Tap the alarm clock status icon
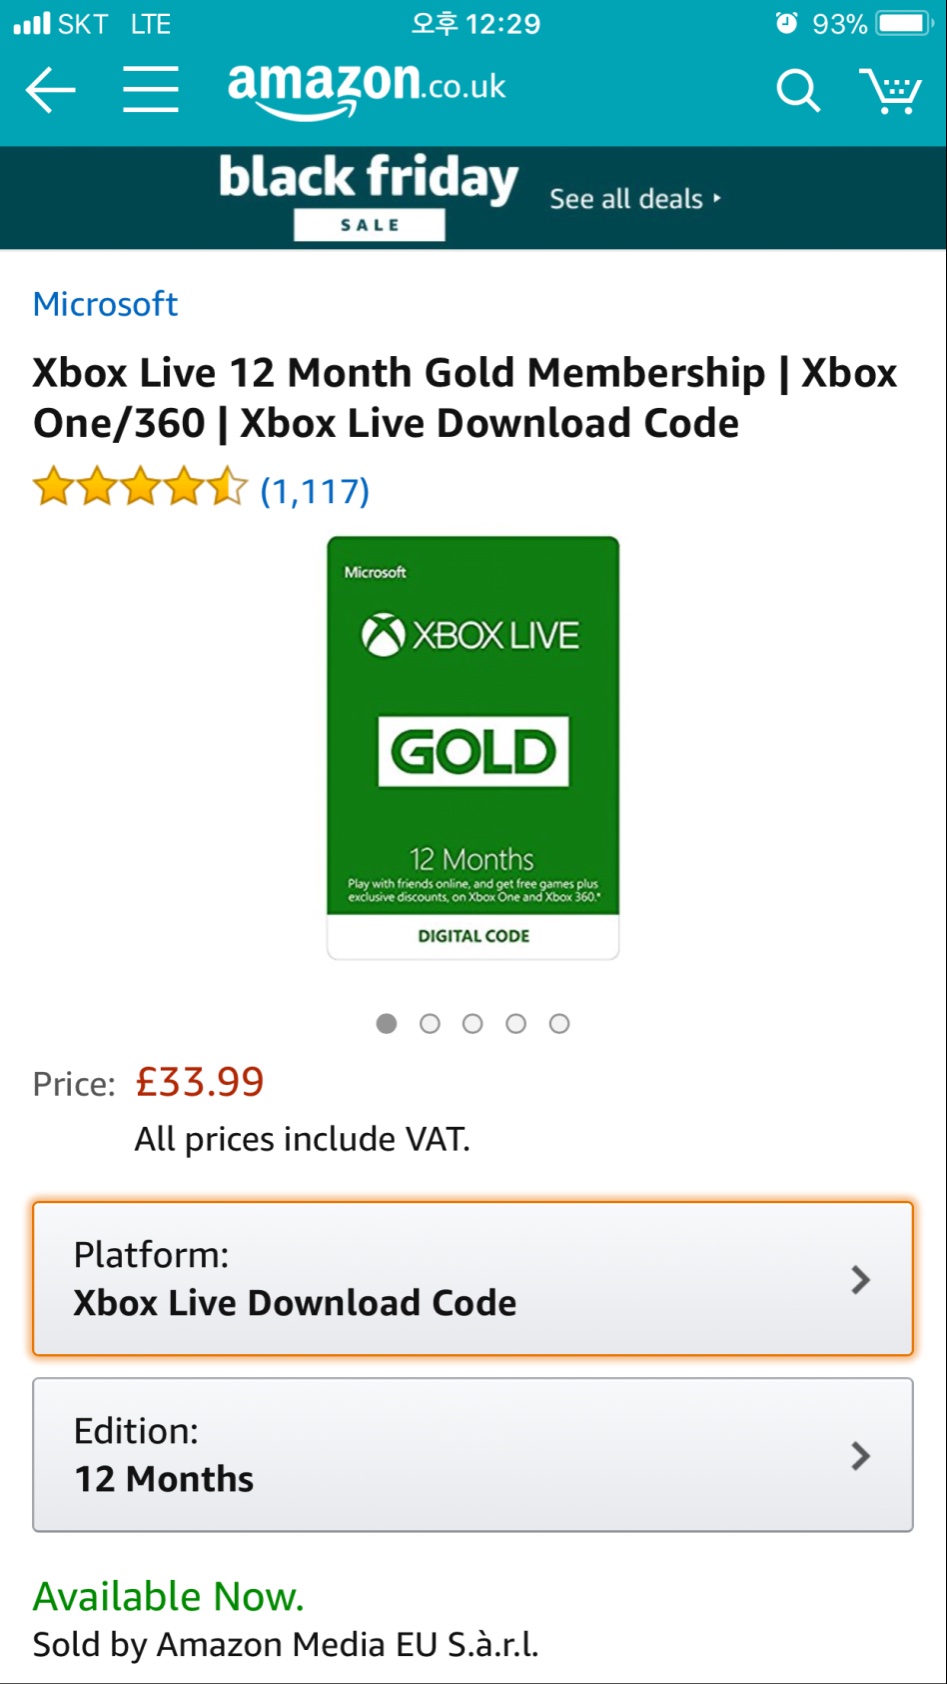Image resolution: width=947 pixels, height=1684 pixels. (x=787, y=23)
